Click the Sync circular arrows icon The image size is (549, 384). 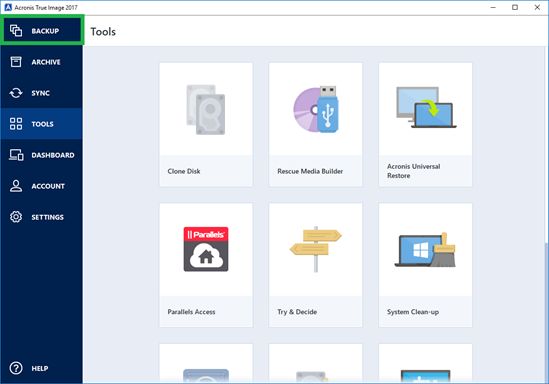(x=16, y=93)
